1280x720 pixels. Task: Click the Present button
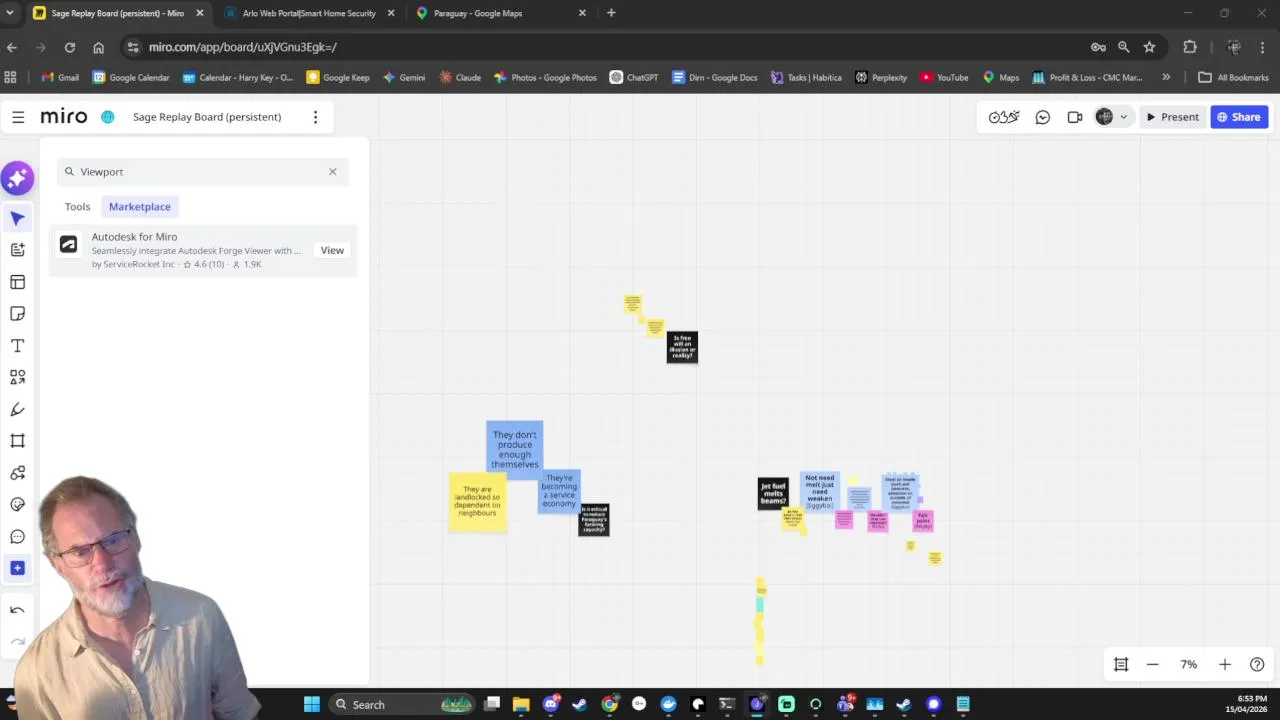[x=1172, y=117]
